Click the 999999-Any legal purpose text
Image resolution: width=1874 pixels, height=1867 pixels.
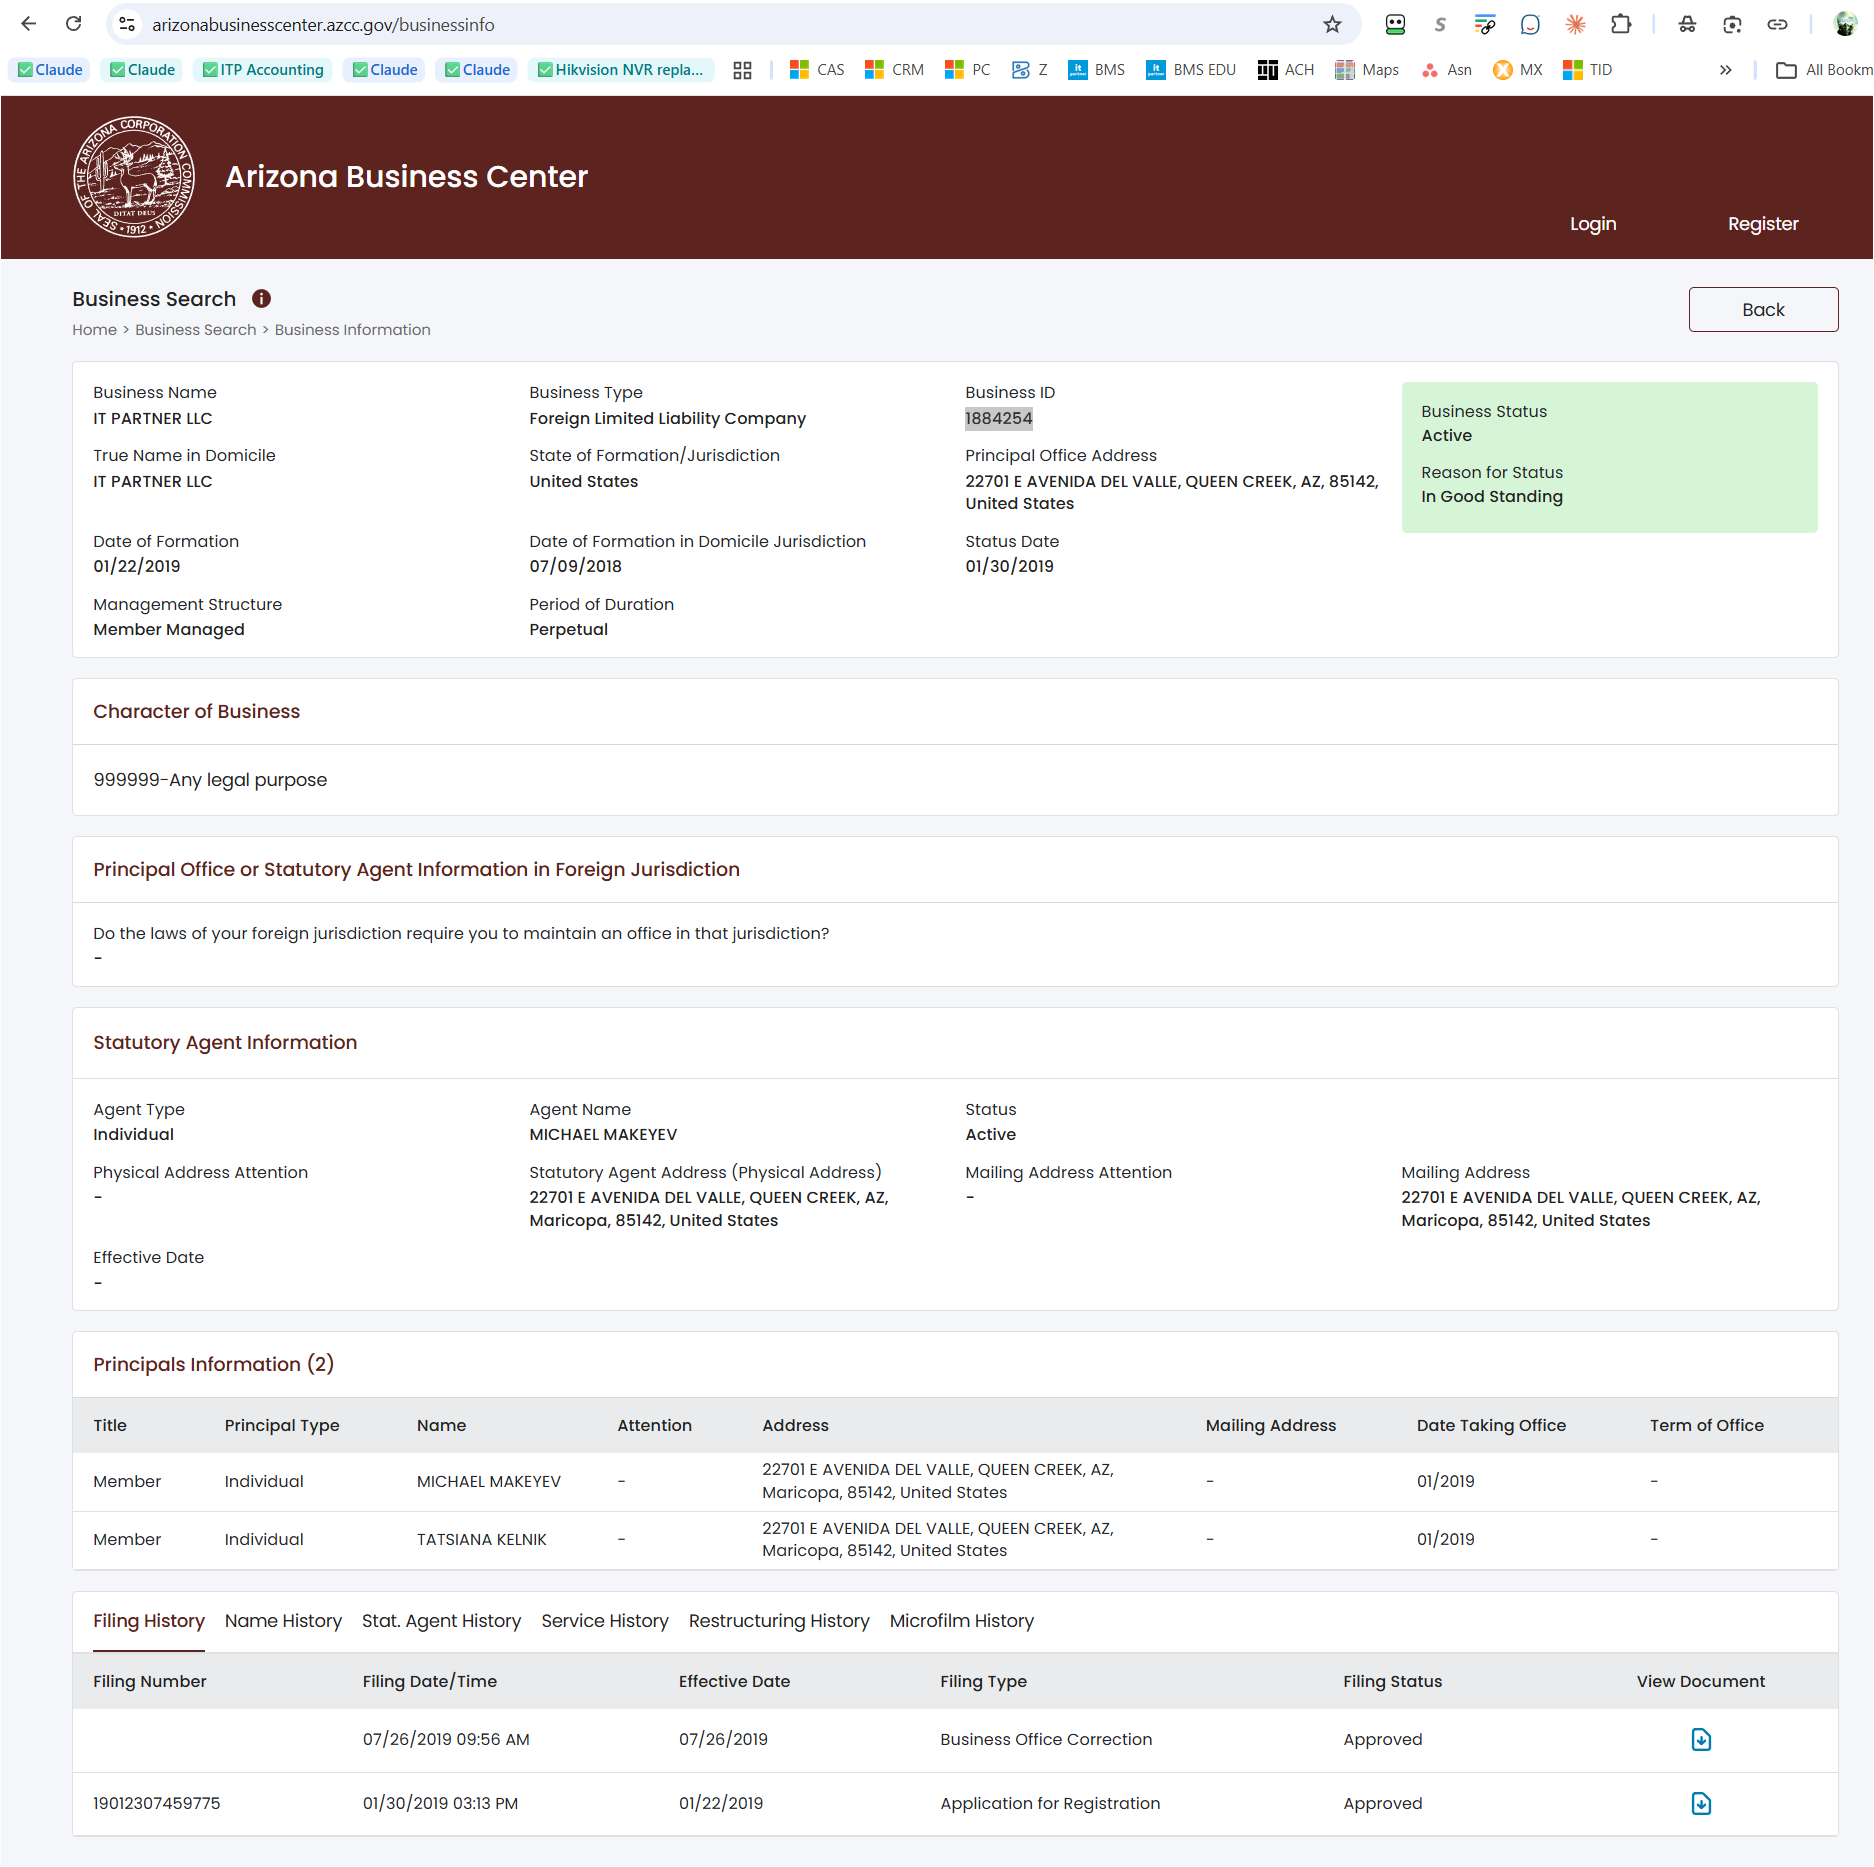pyautogui.click(x=210, y=780)
